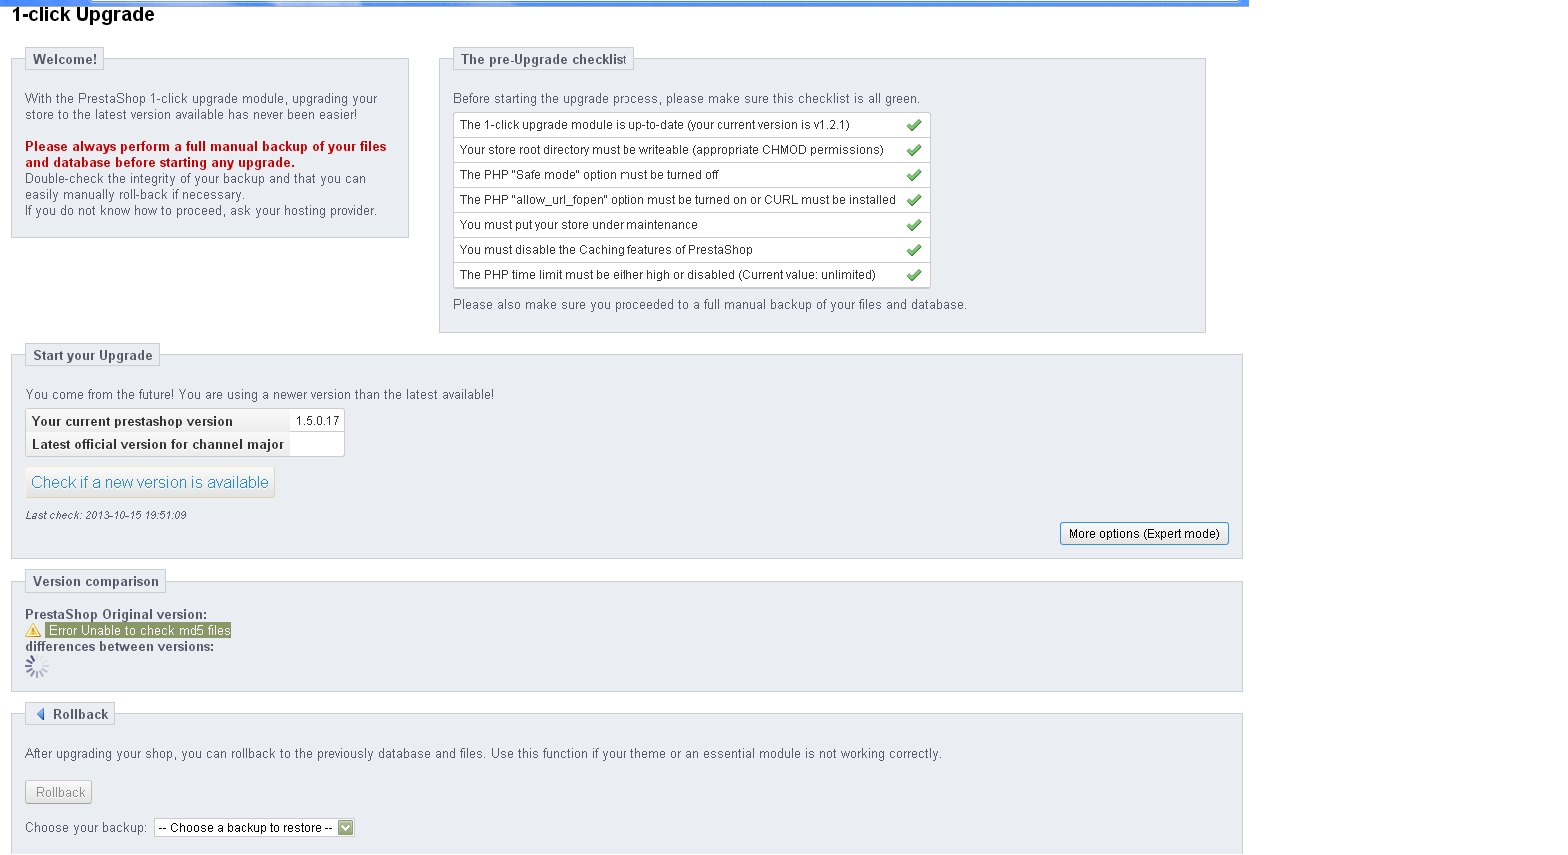Click the '1-click Upgrade' page title
This screenshot has width=1568, height=855.
tap(83, 15)
